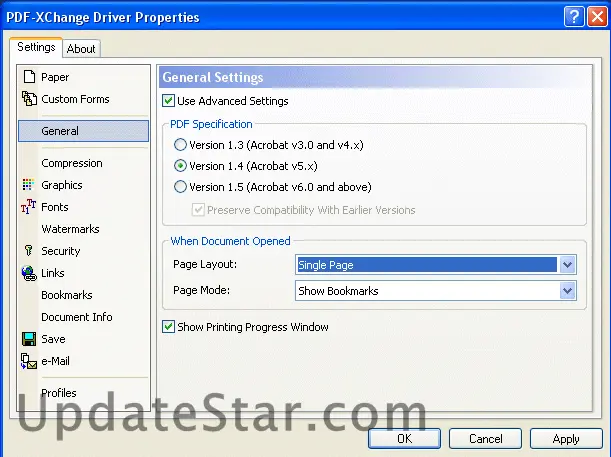This screenshot has height=457, width=611.
Task: Click the General Settings header
Action: click(x=213, y=77)
